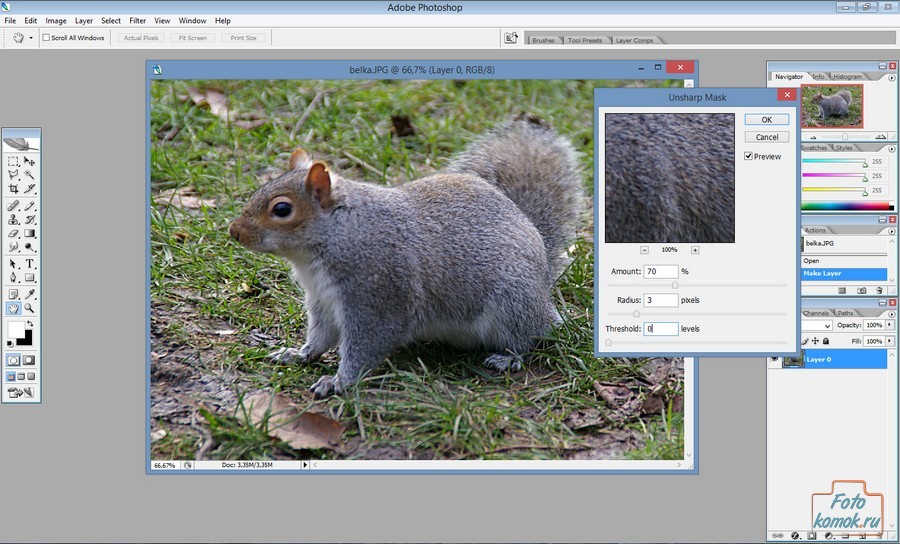
Task: Select the Magic Wand tool
Action: click(30, 174)
